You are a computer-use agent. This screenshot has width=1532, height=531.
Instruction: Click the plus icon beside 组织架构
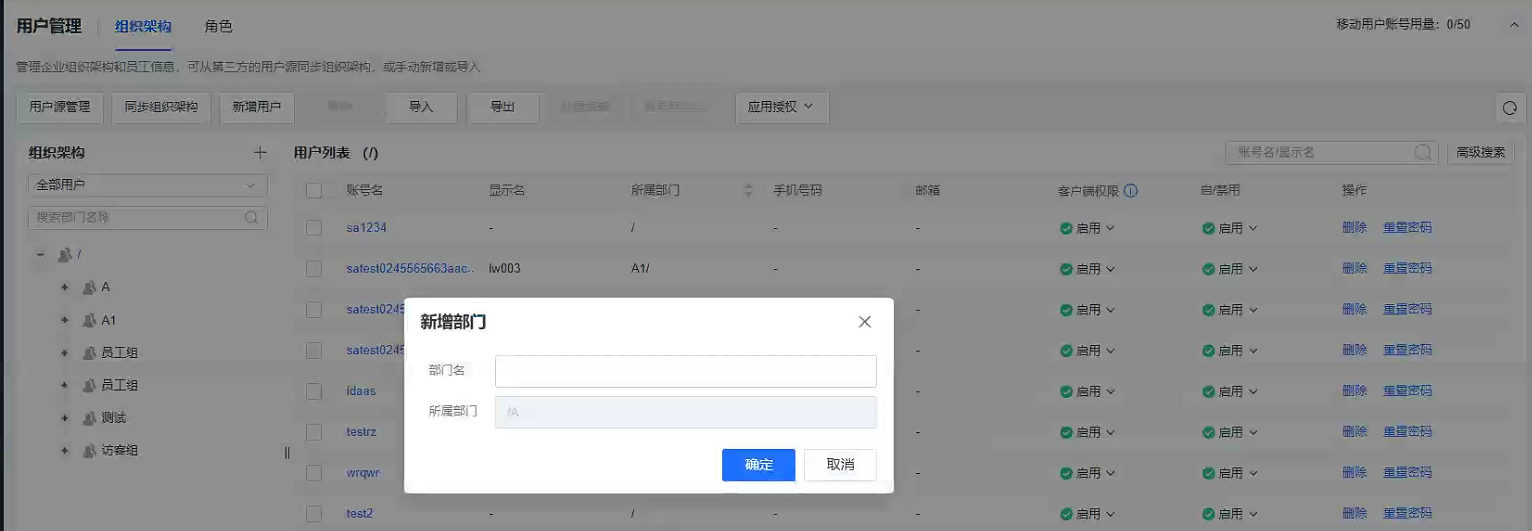coord(260,153)
